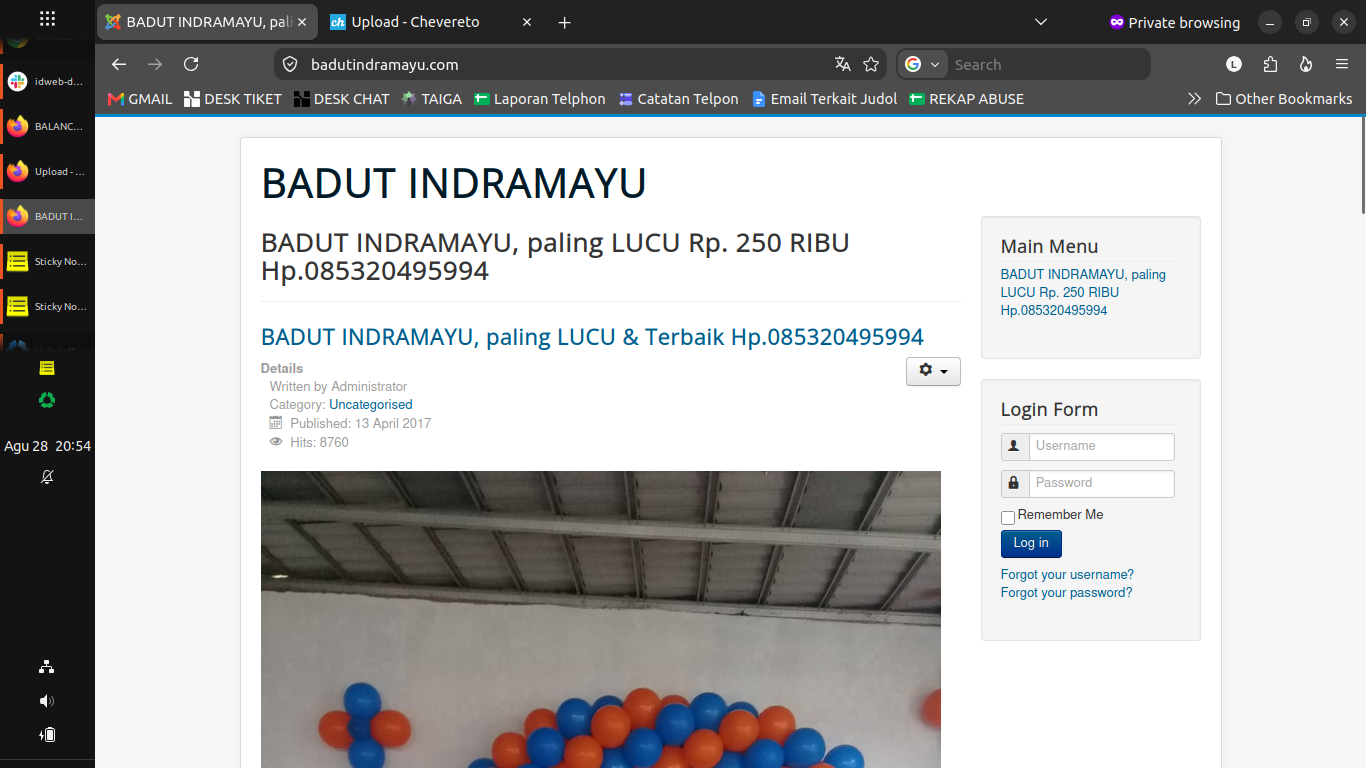Select the BADUT I... Firefox dock entry

(47, 216)
